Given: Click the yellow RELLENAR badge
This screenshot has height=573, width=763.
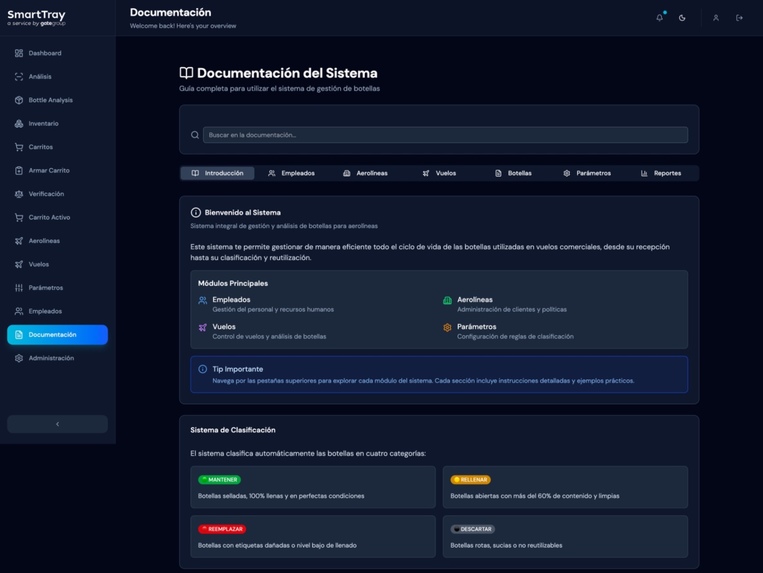Looking at the screenshot, I should point(471,480).
